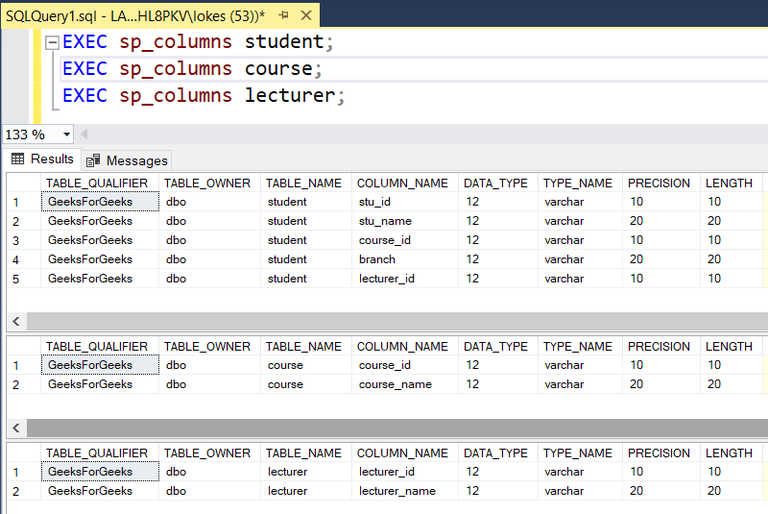Click TYPE_NAME header in course results grid
Screen dimensions: 768x514
578,347
